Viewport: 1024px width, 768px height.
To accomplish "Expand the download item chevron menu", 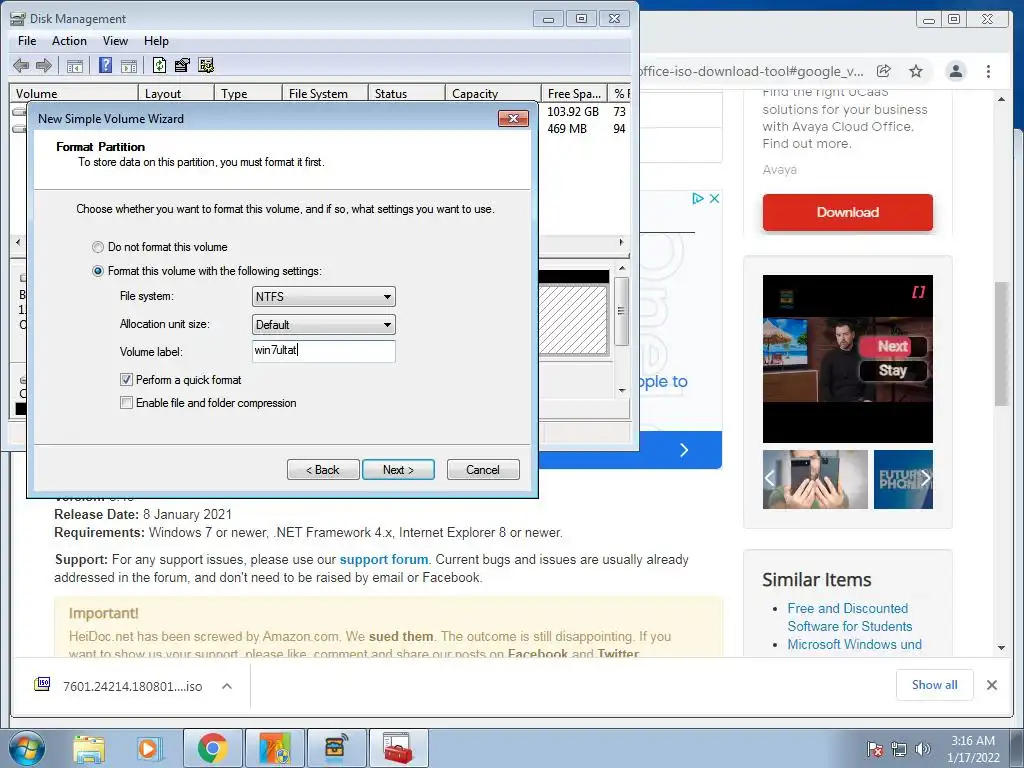I will pos(227,686).
